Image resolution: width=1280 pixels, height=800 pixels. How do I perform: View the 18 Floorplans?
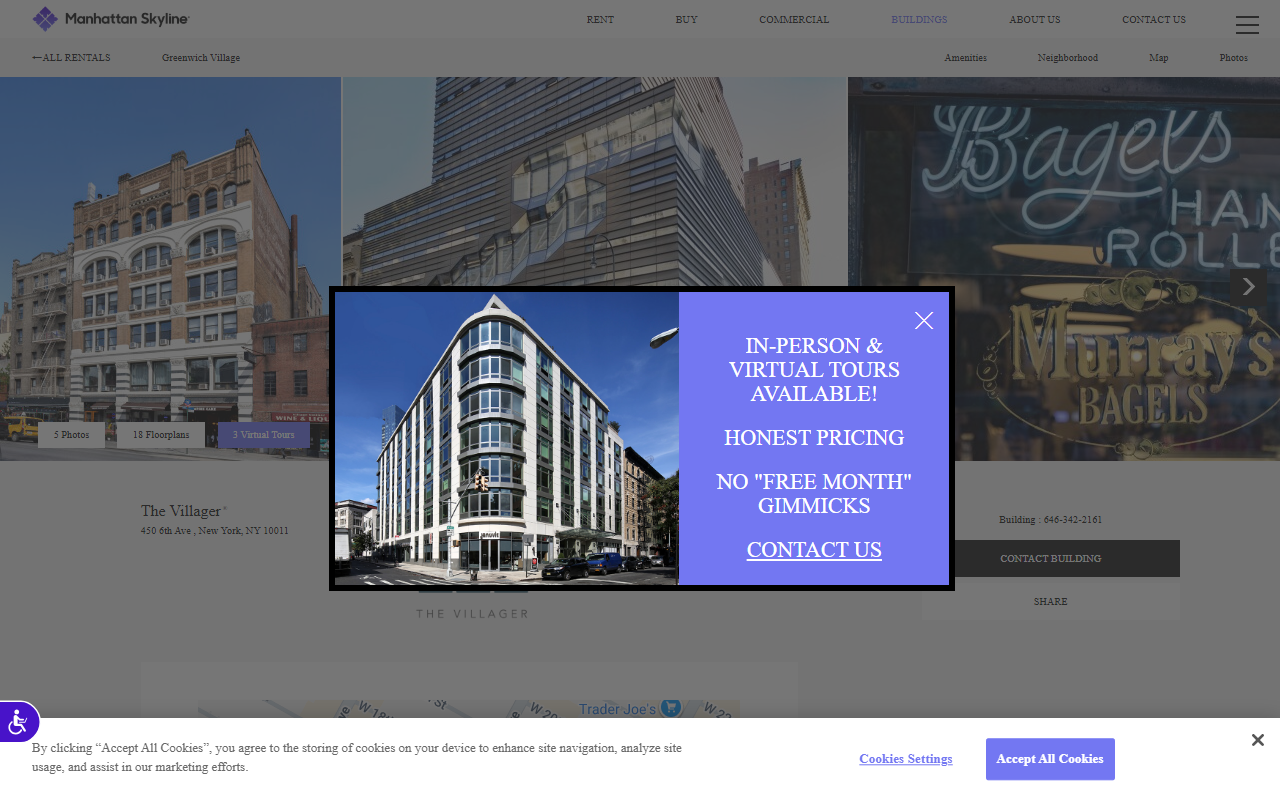point(161,435)
